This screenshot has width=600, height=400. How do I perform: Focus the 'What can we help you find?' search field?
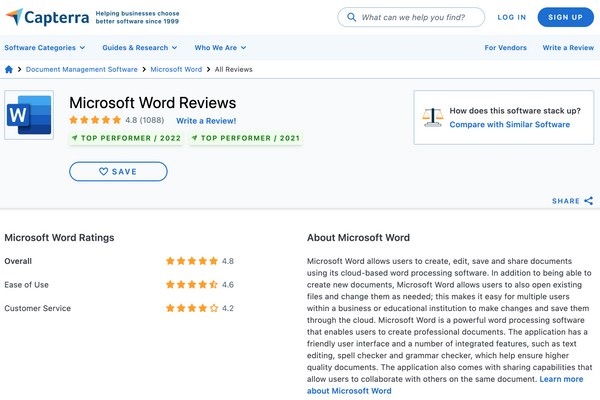click(x=411, y=17)
